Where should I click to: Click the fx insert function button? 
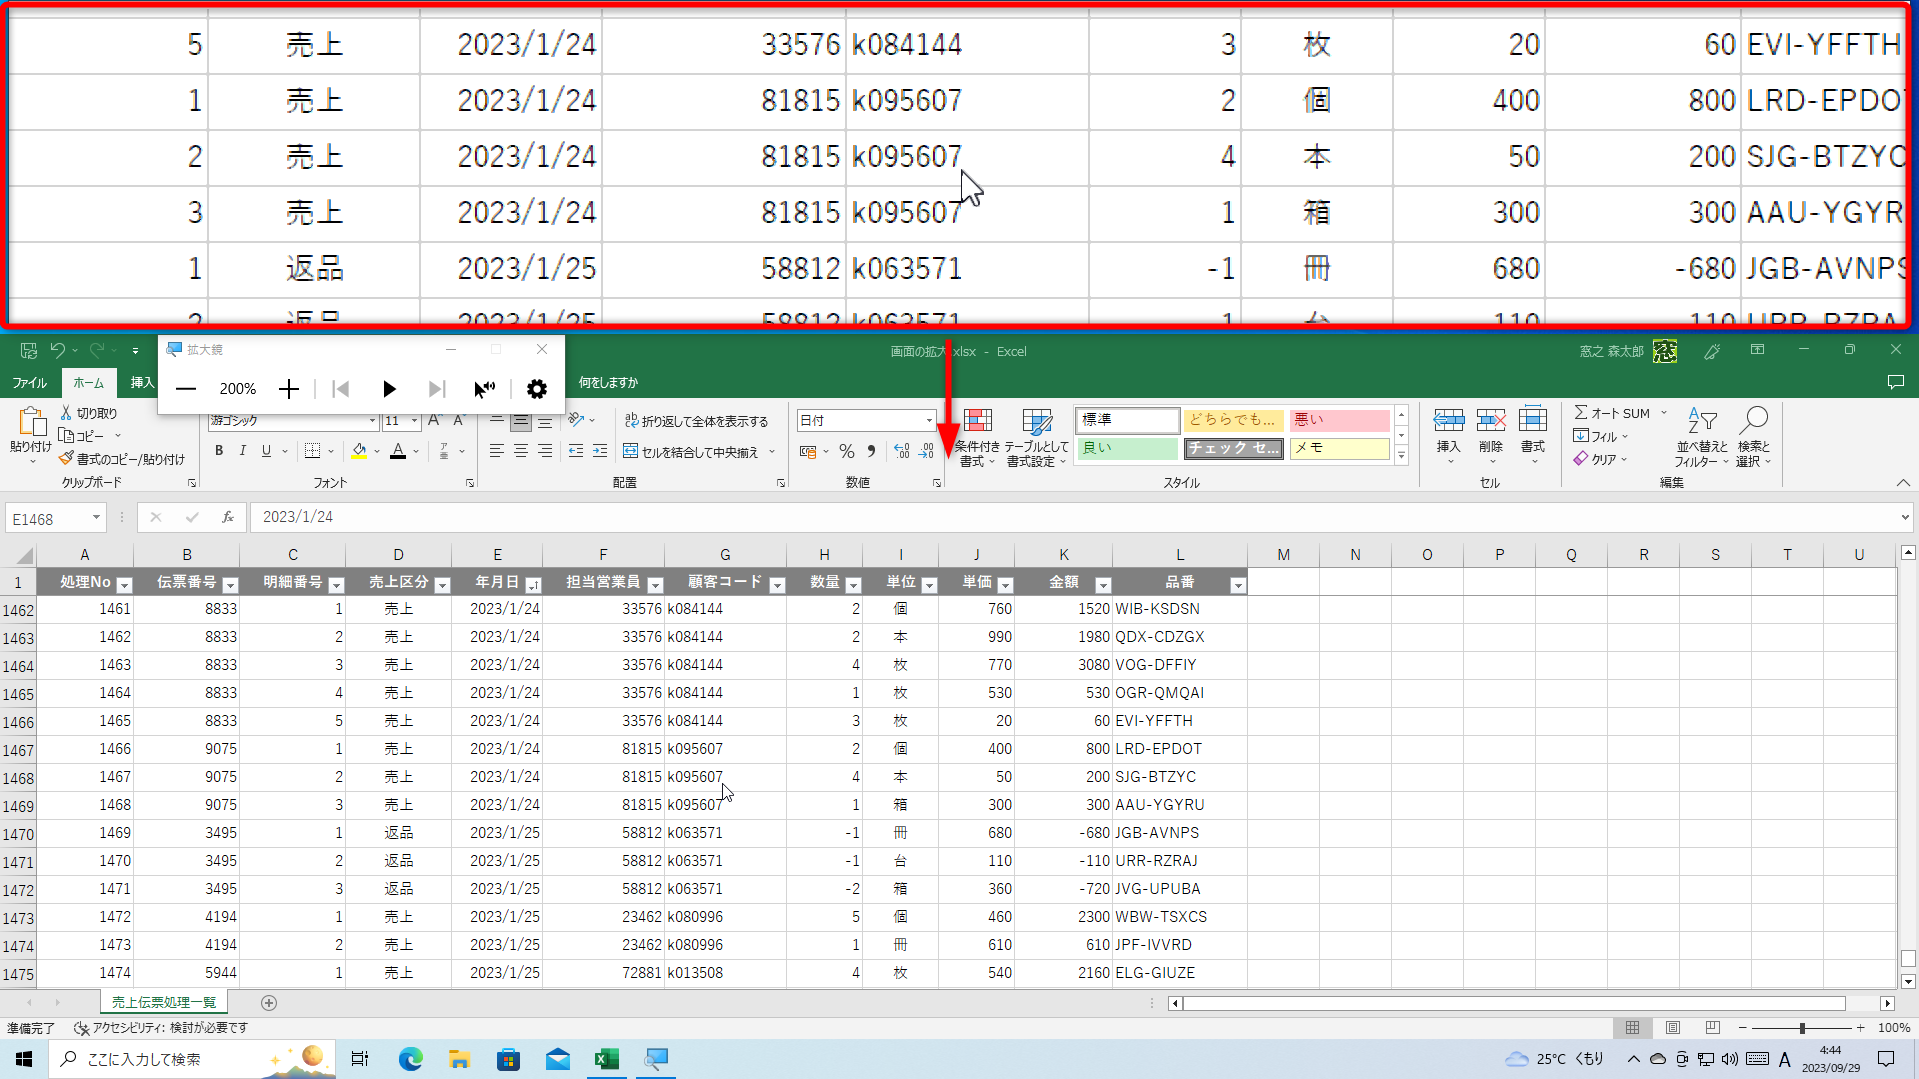point(228,517)
